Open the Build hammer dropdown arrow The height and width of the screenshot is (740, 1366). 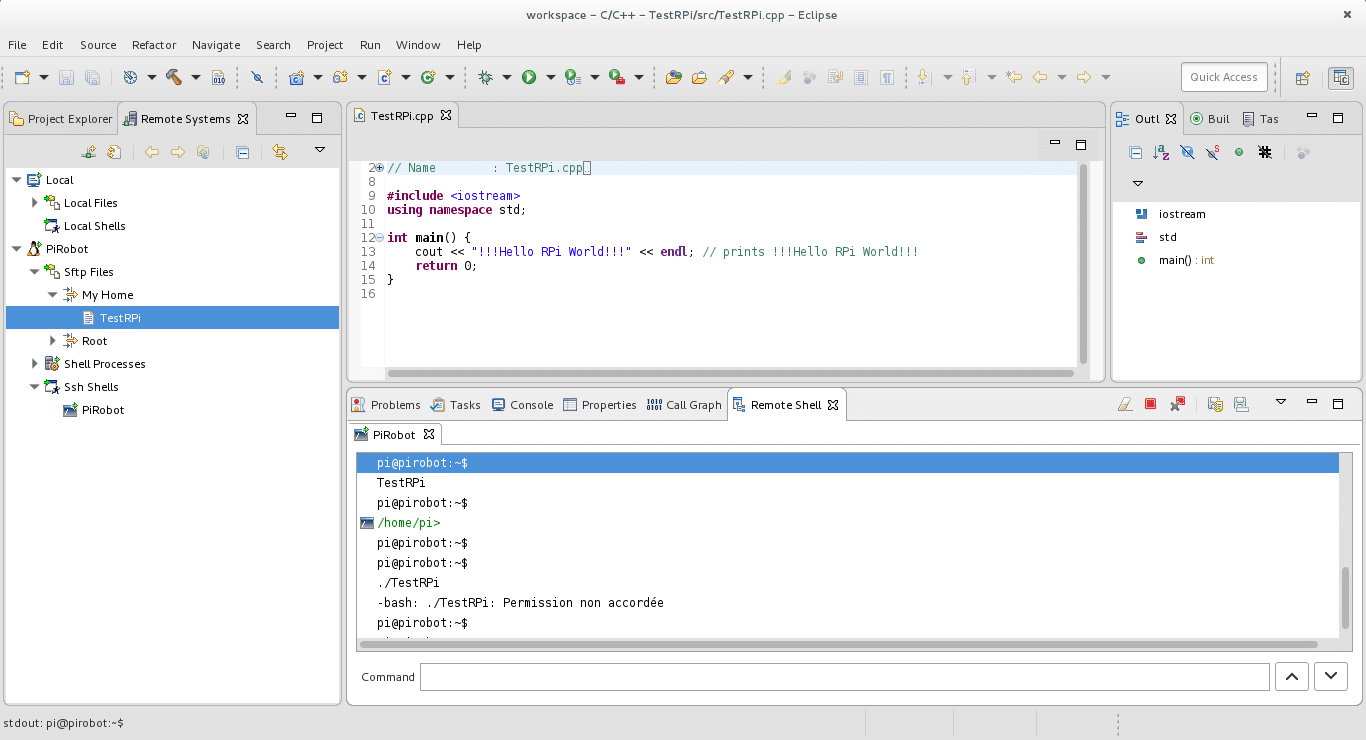[196, 77]
